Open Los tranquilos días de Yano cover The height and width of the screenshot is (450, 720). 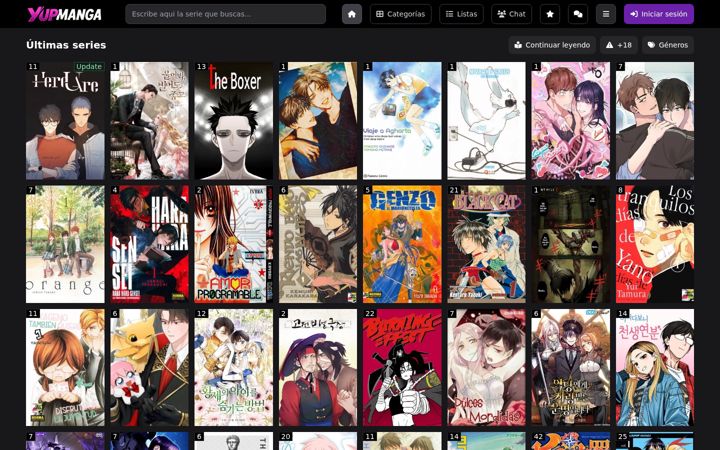click(655, 244)
